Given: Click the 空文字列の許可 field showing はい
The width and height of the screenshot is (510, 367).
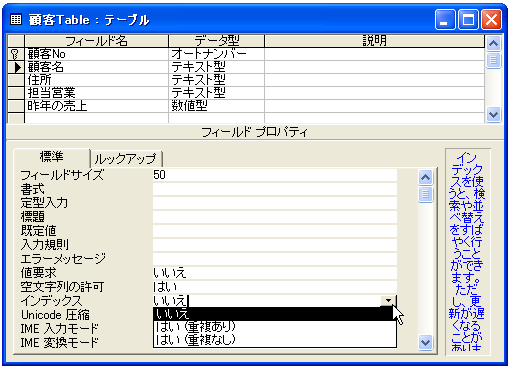Looking at the screenshot, I should pyautogui.click(x=275, y=287).
